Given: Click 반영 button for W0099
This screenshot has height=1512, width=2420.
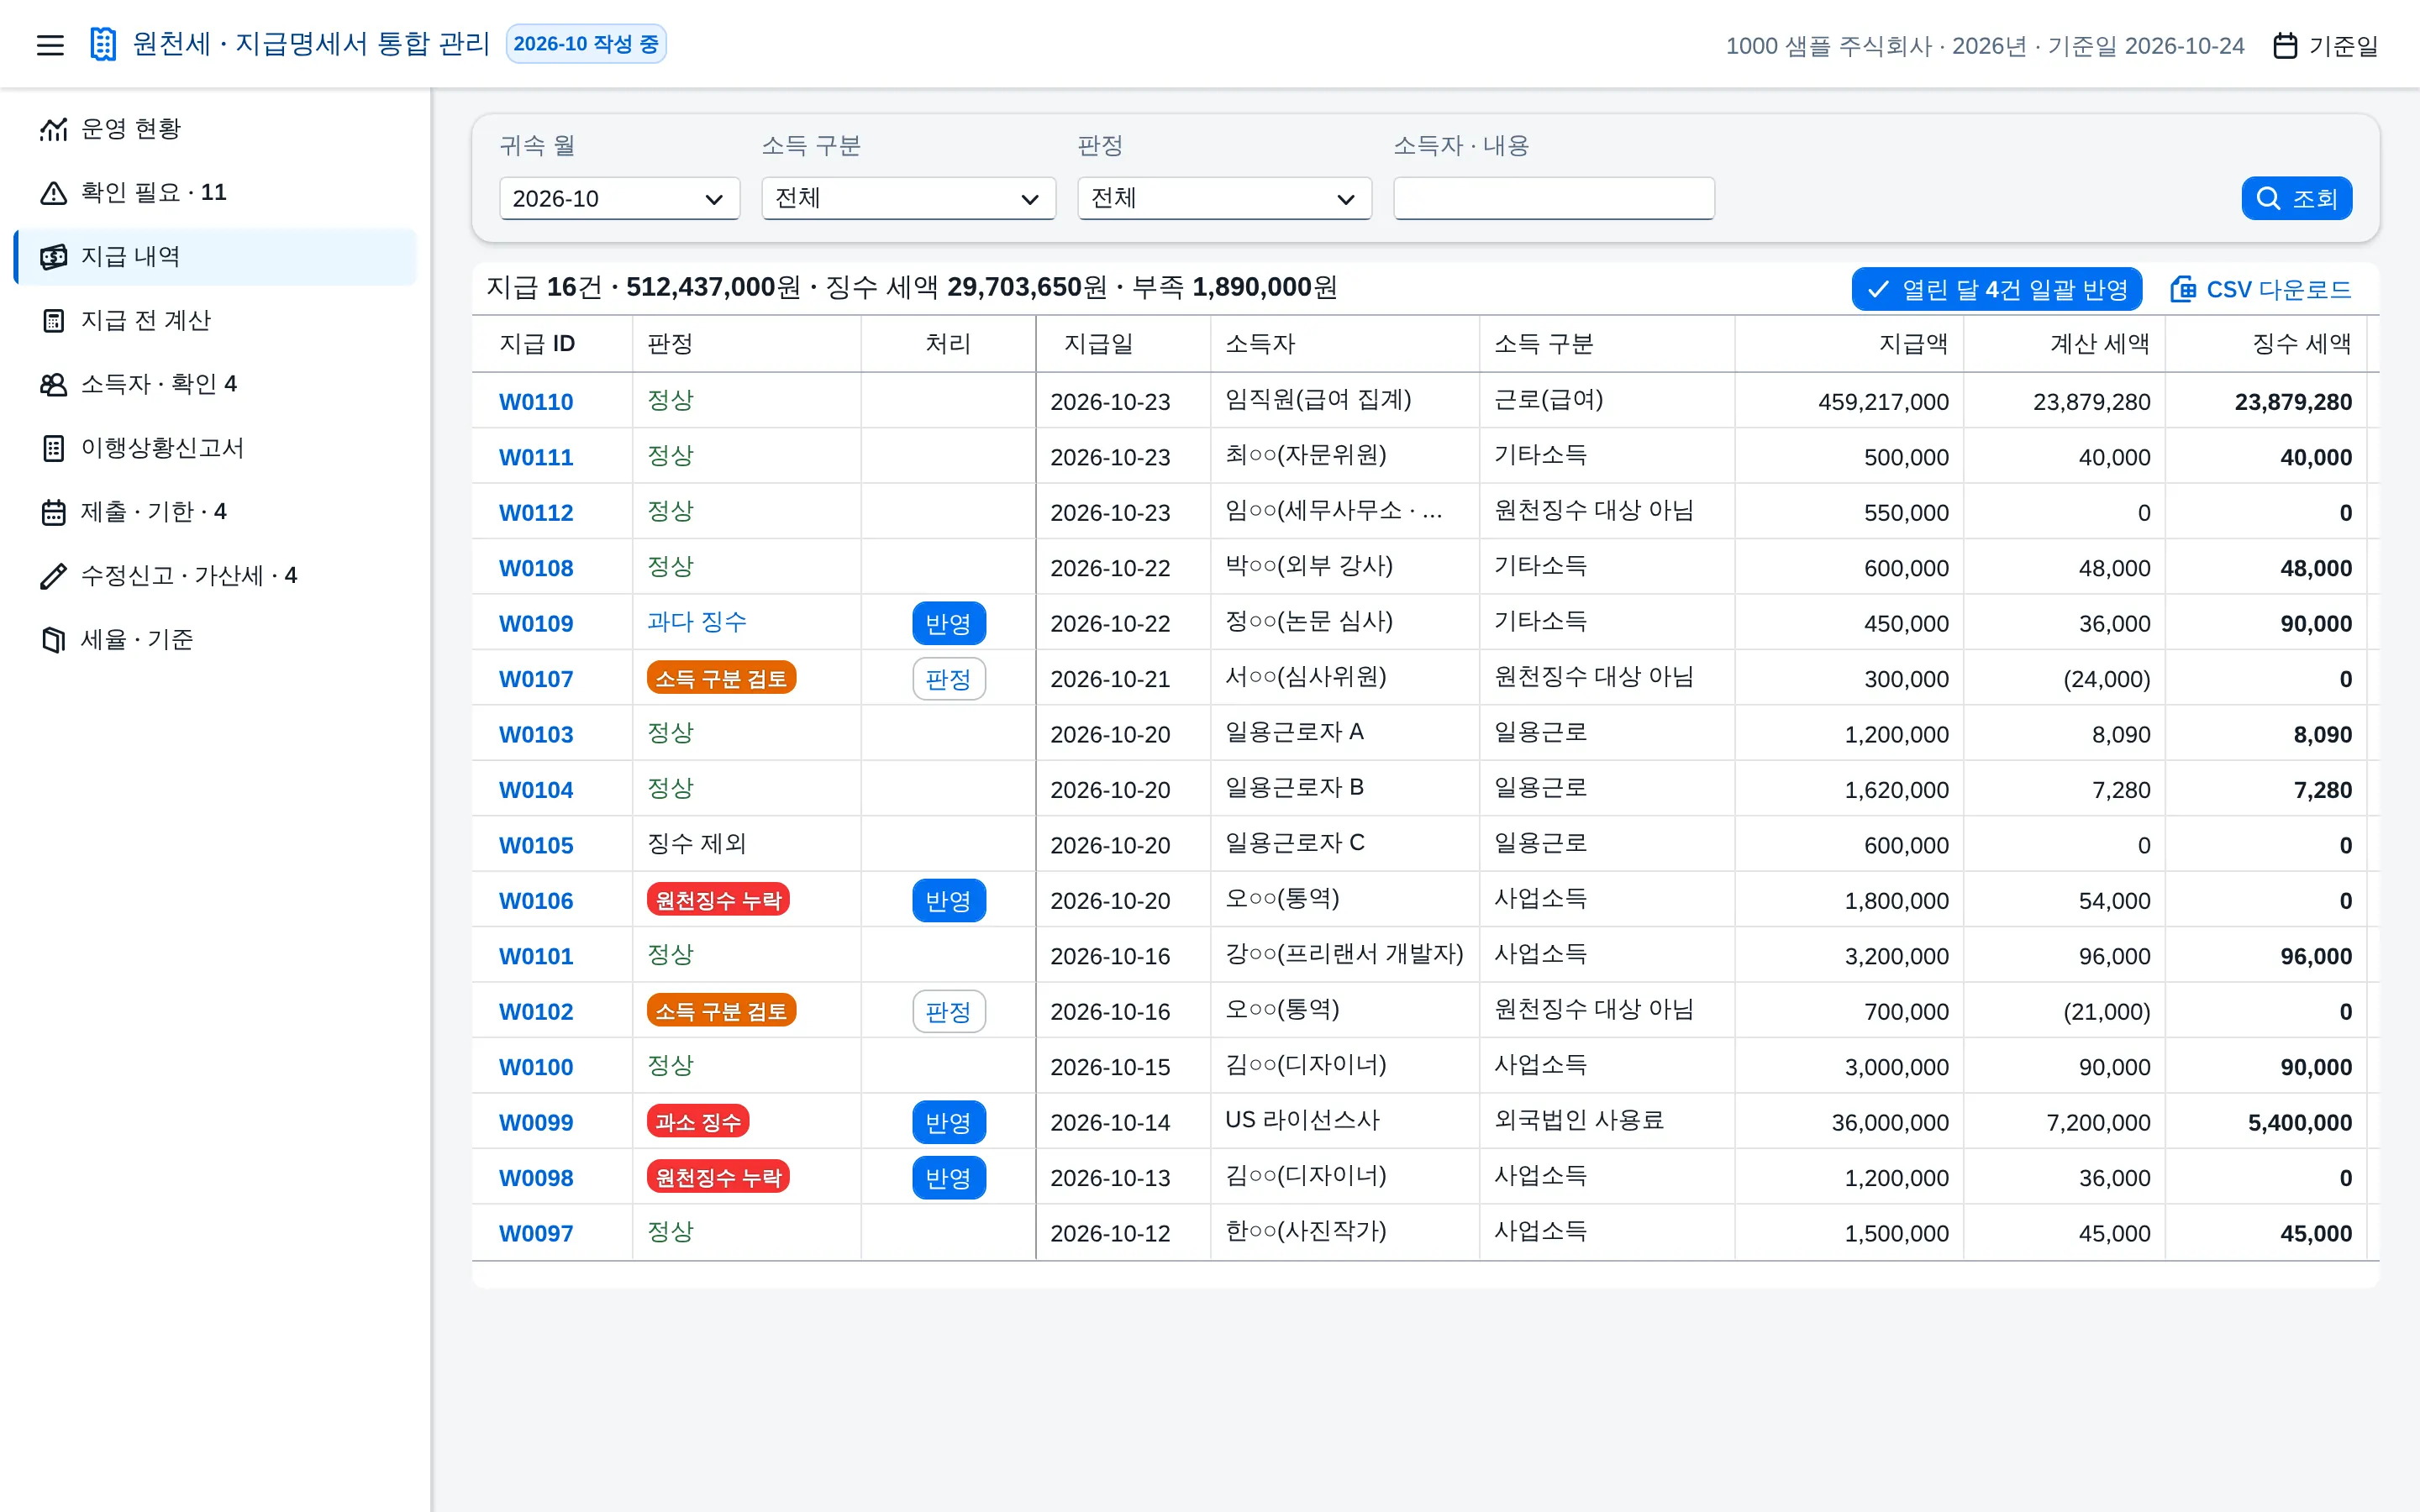Looking at the screenshot, I should click(948, 1123).
